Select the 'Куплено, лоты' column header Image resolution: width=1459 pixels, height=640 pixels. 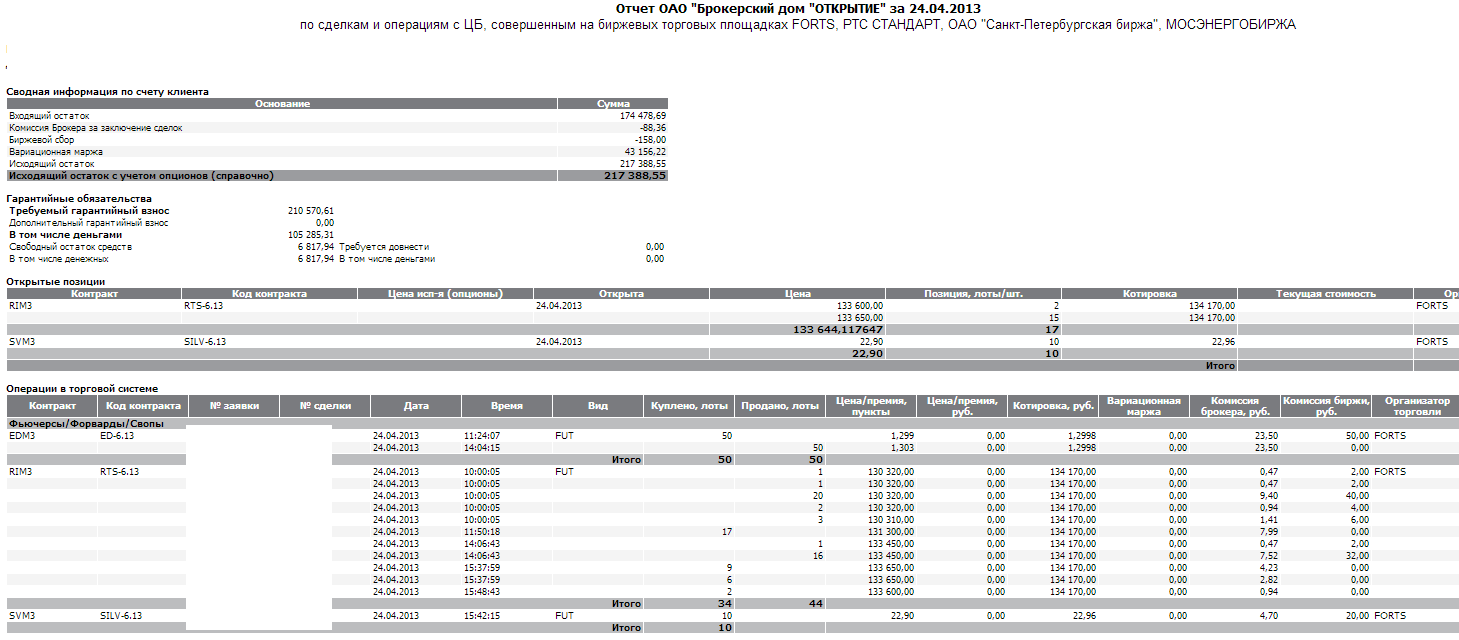(x=688, y=406)
